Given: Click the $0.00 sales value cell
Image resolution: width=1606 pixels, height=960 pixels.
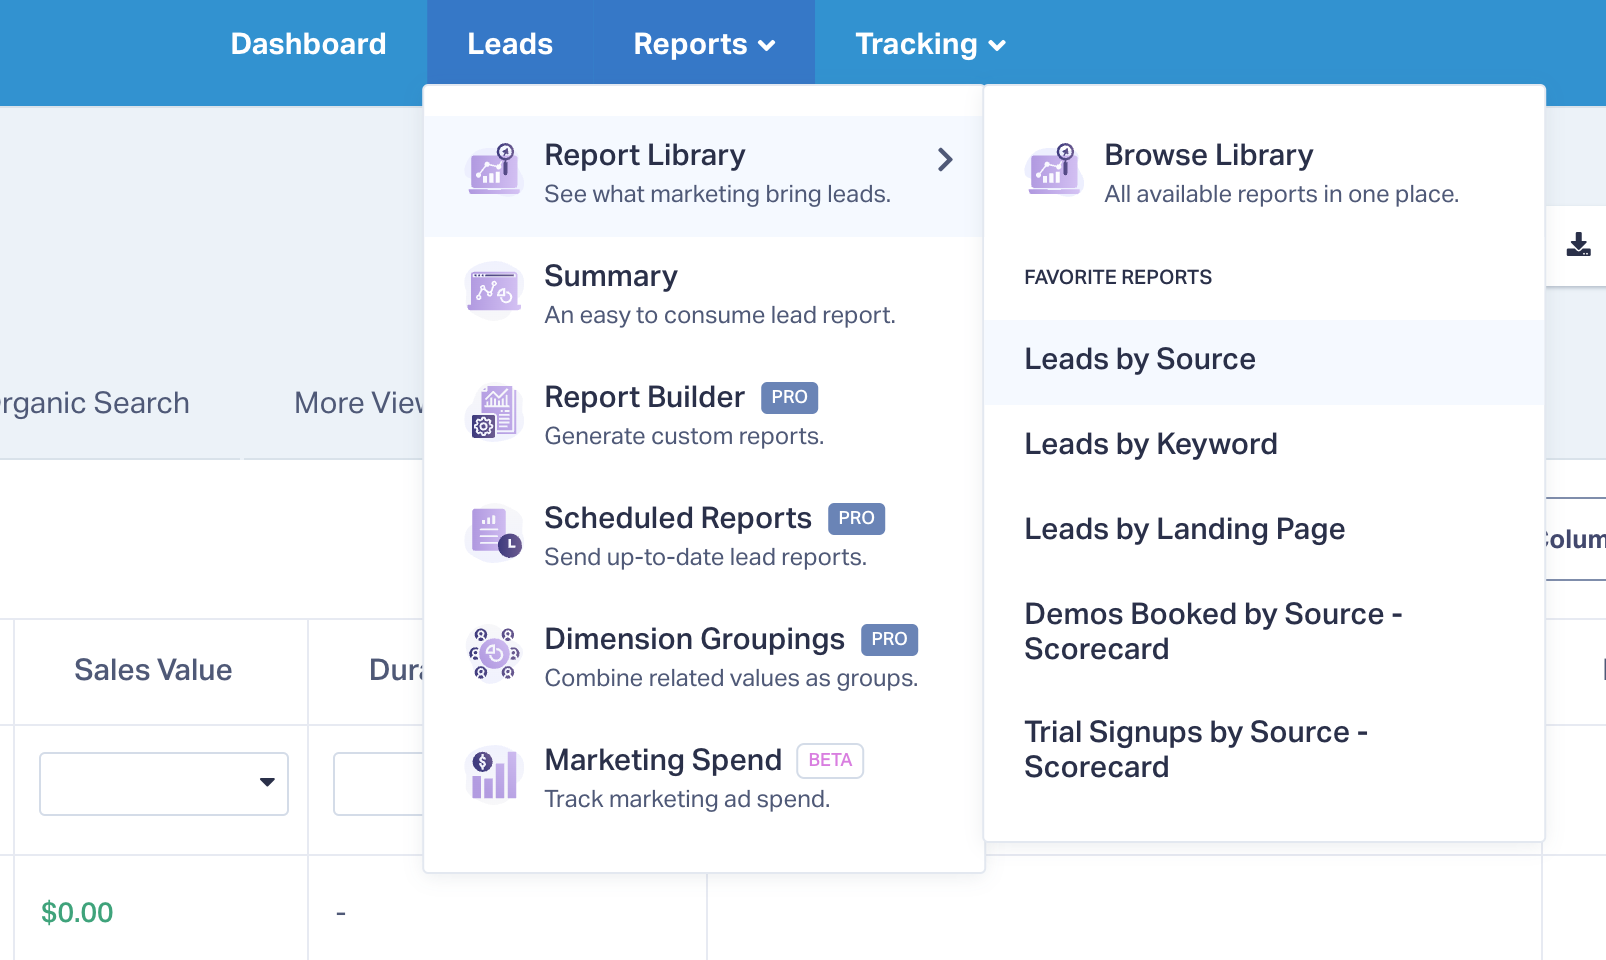Looking at the screenshot, I should [x=77, y=912].
